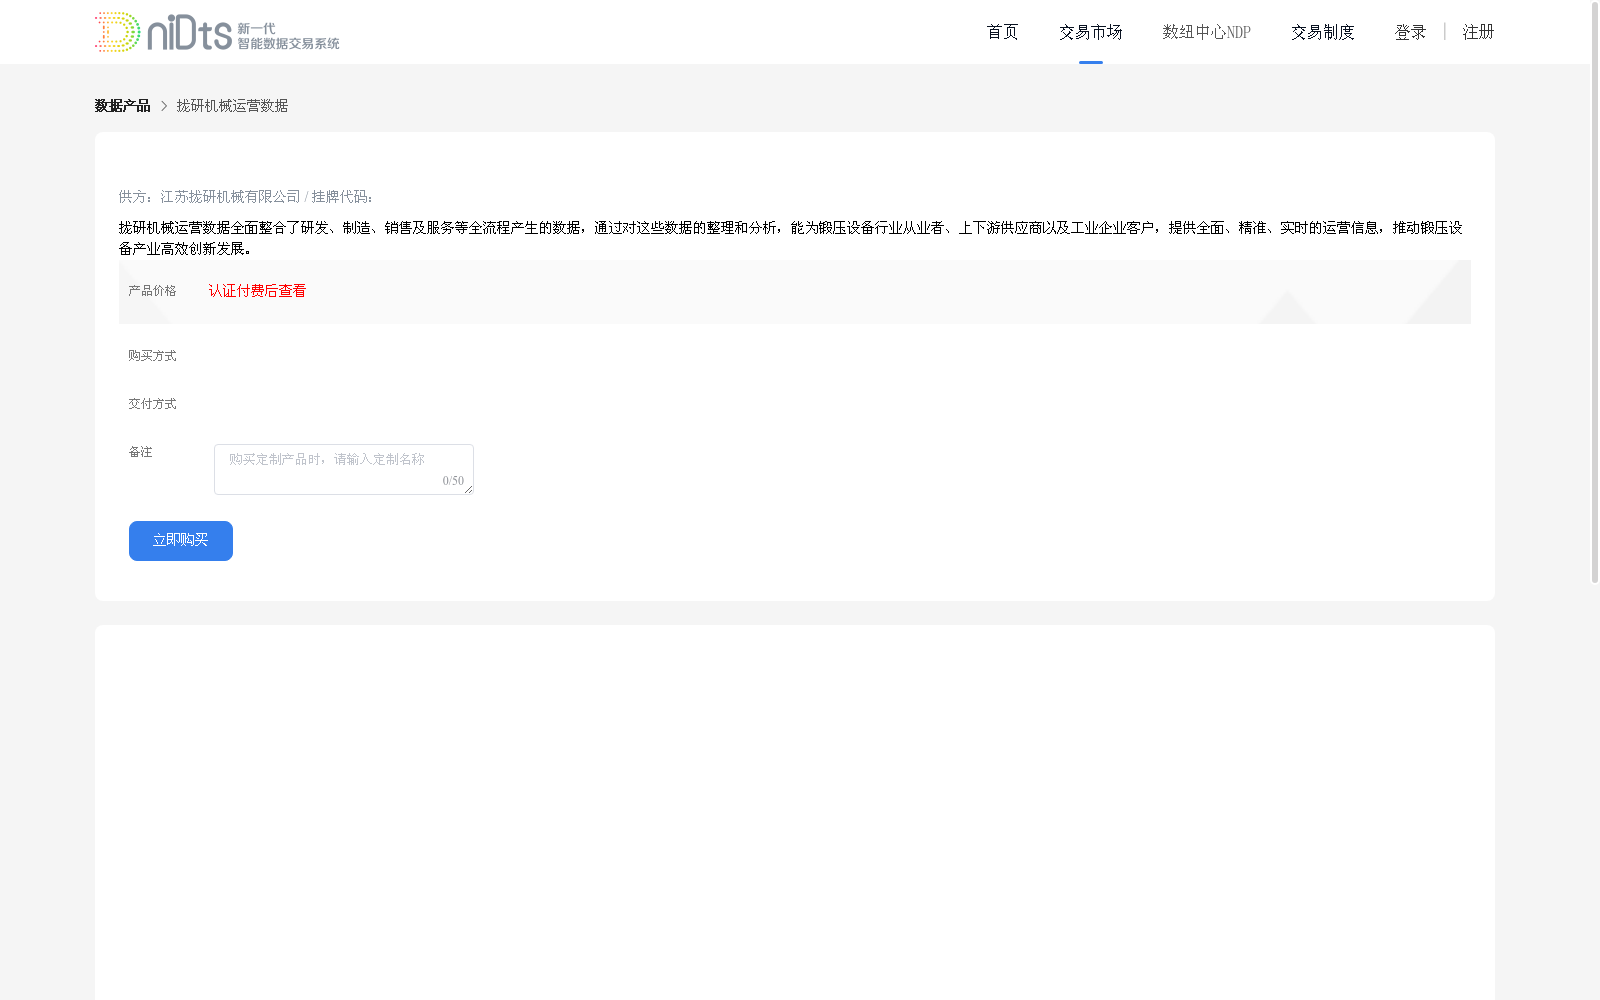Image resolution: width=1600 pixels, height=1000 pixels.
Task: Click the 登录 login link
Action: point(1410,32)
